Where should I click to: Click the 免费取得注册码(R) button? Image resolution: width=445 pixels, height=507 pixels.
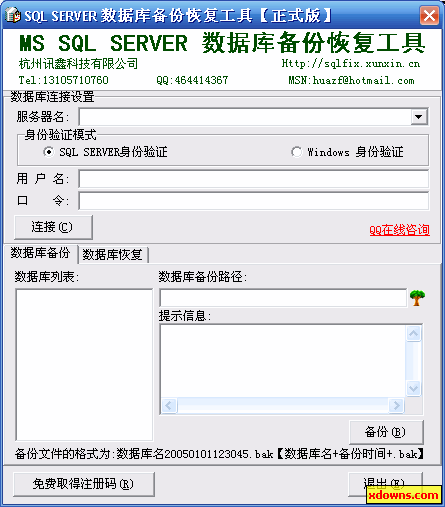(x=84, y=484)
